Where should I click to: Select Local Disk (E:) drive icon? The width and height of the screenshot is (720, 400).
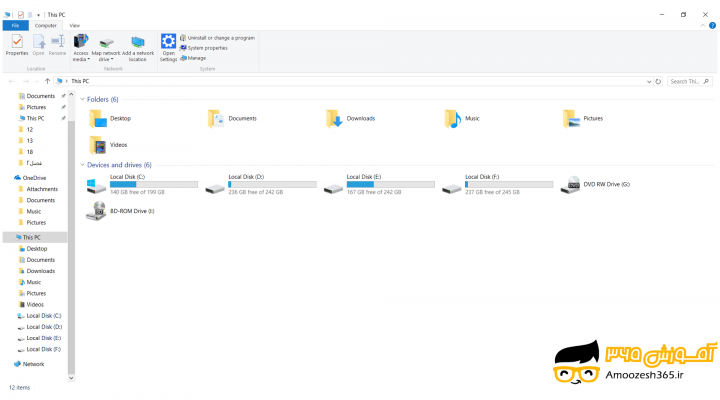[x=333, y=188]
